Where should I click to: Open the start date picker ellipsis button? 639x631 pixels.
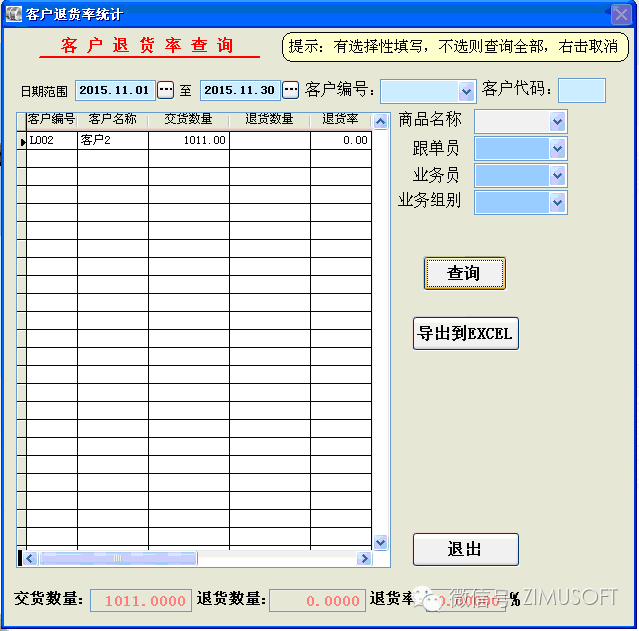coord(166,90)
